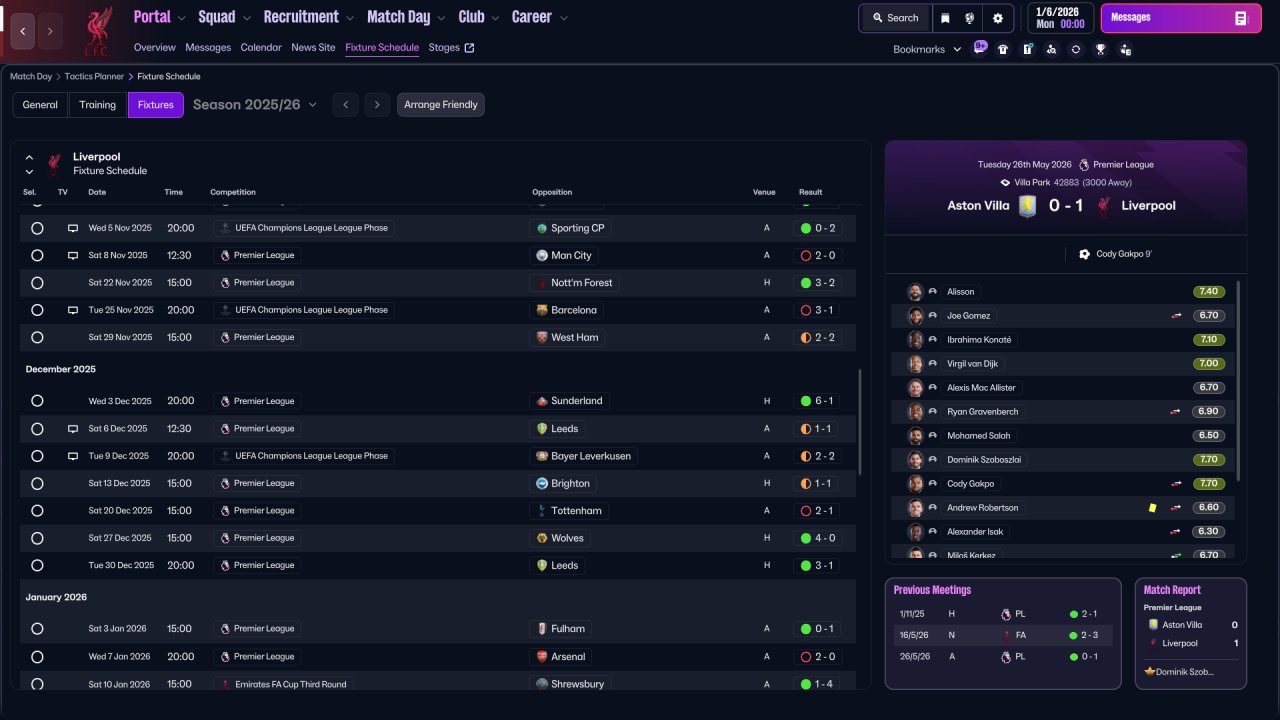The height and width of the screenshot is (720, 1280).
Task: Click the TV icon for Barcelona fixture
Action: (72, 310)
